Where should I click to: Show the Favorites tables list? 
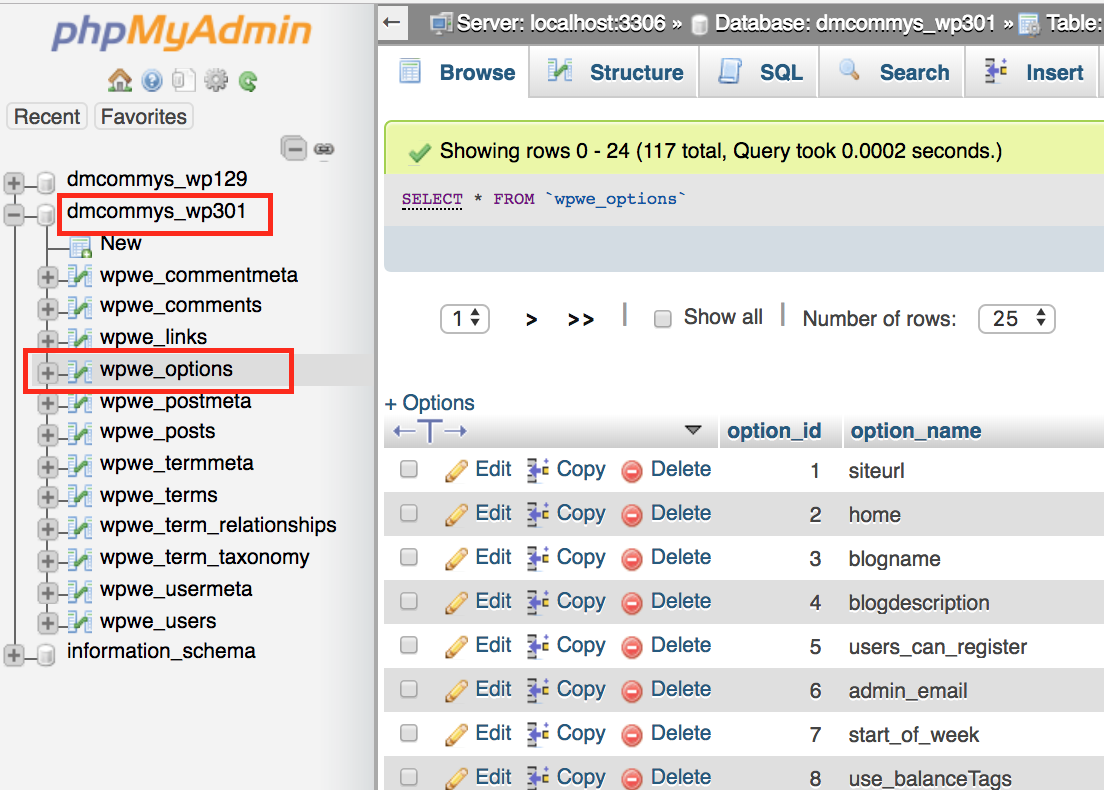point(144,116)
